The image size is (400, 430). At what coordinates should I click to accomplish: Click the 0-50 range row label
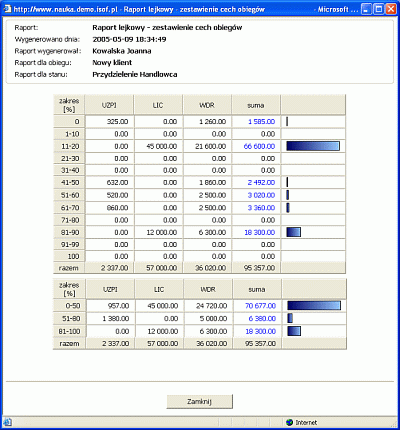click(70, 306)
